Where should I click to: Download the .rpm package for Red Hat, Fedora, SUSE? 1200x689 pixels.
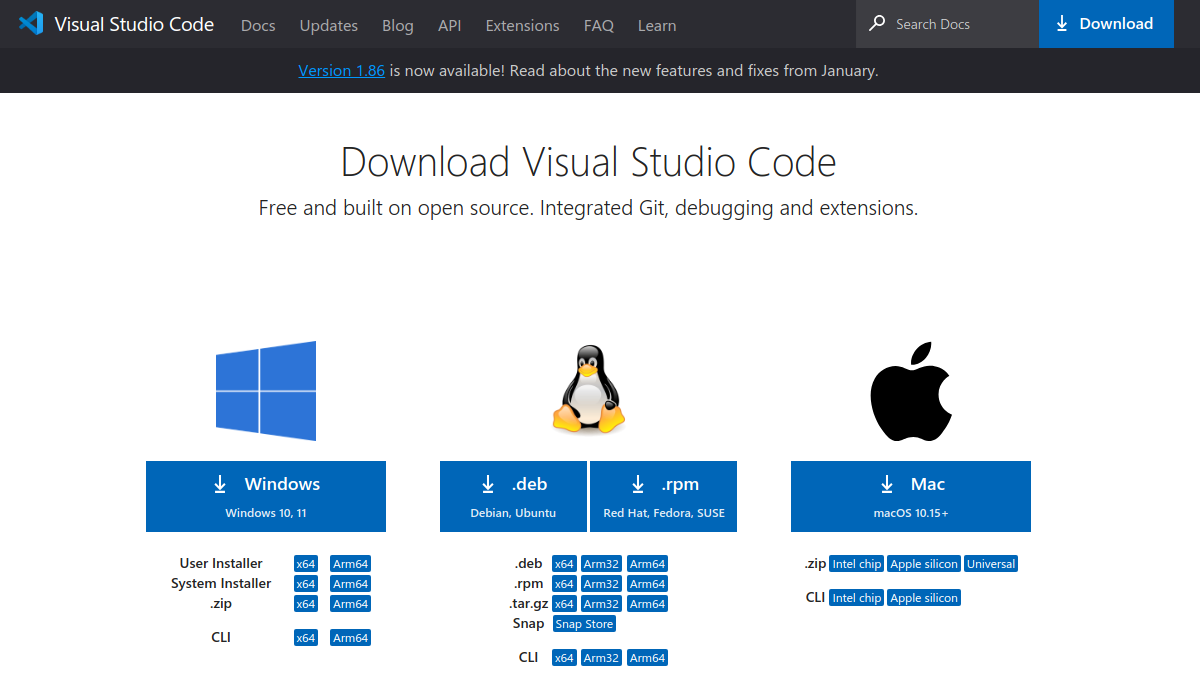663,496
